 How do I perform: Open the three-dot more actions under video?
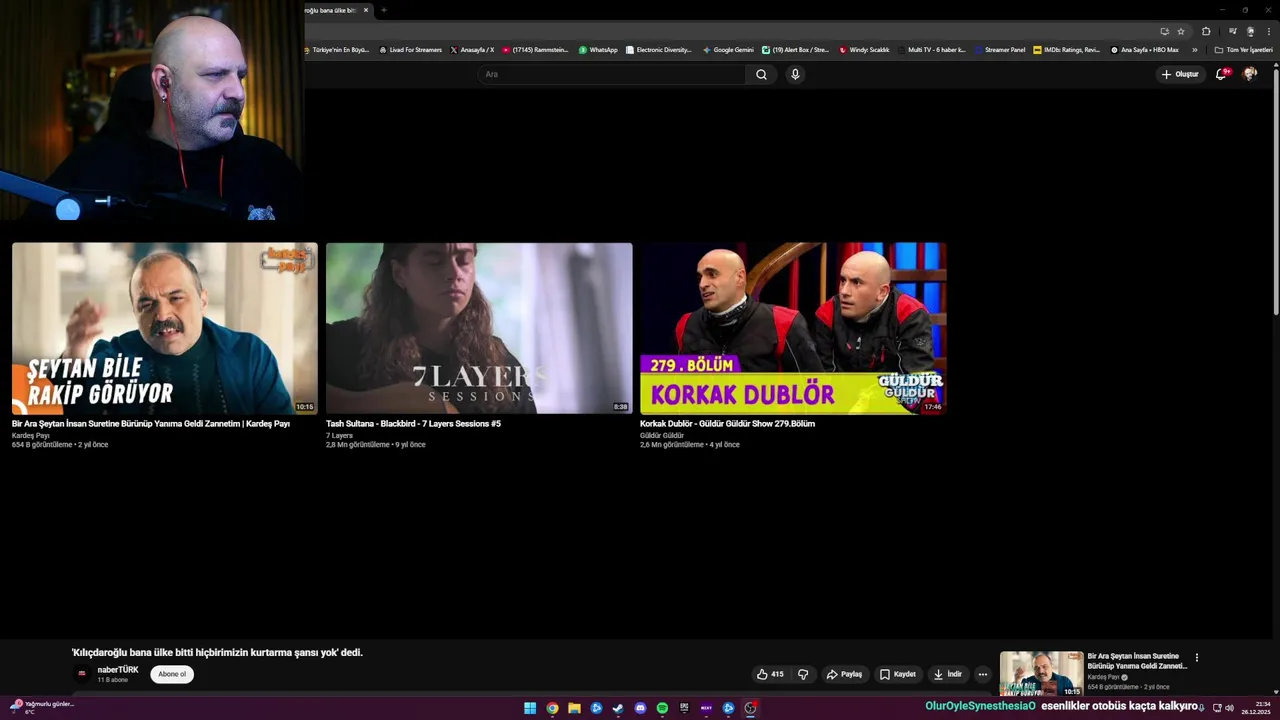[x=982, y=674]
